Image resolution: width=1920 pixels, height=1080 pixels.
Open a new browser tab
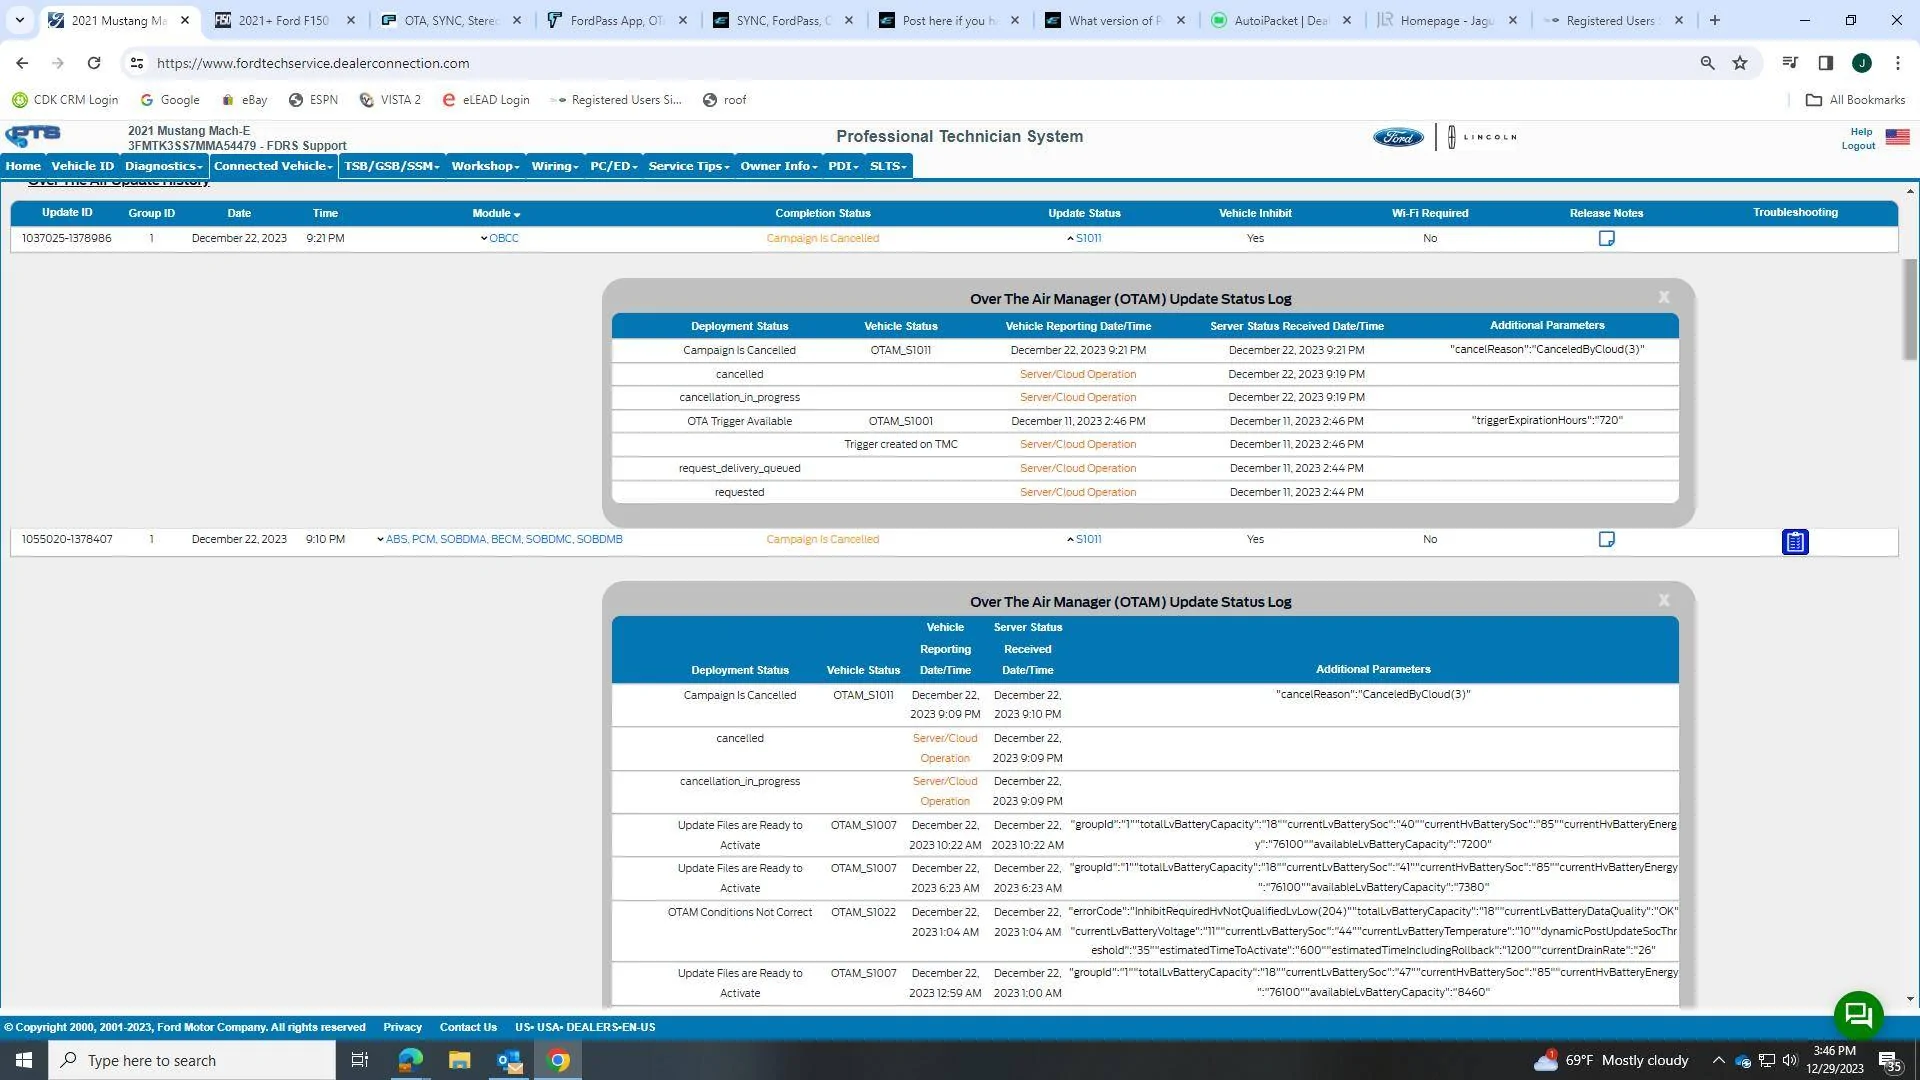coord(1714,20)
